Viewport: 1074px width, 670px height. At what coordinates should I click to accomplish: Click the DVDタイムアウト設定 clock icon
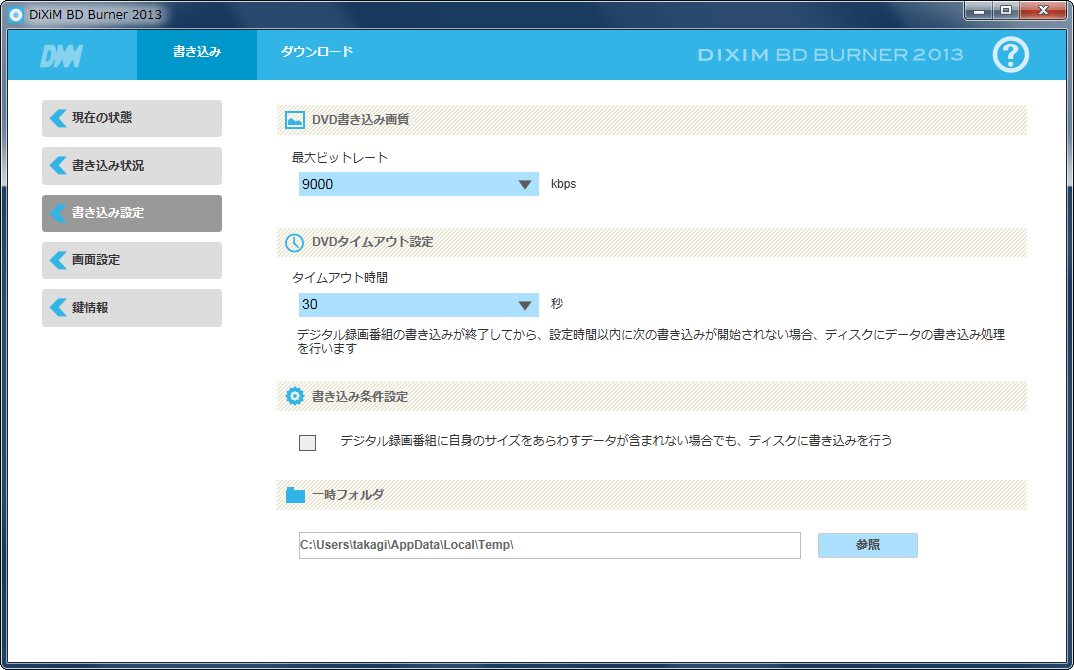(x=295, y=243)
